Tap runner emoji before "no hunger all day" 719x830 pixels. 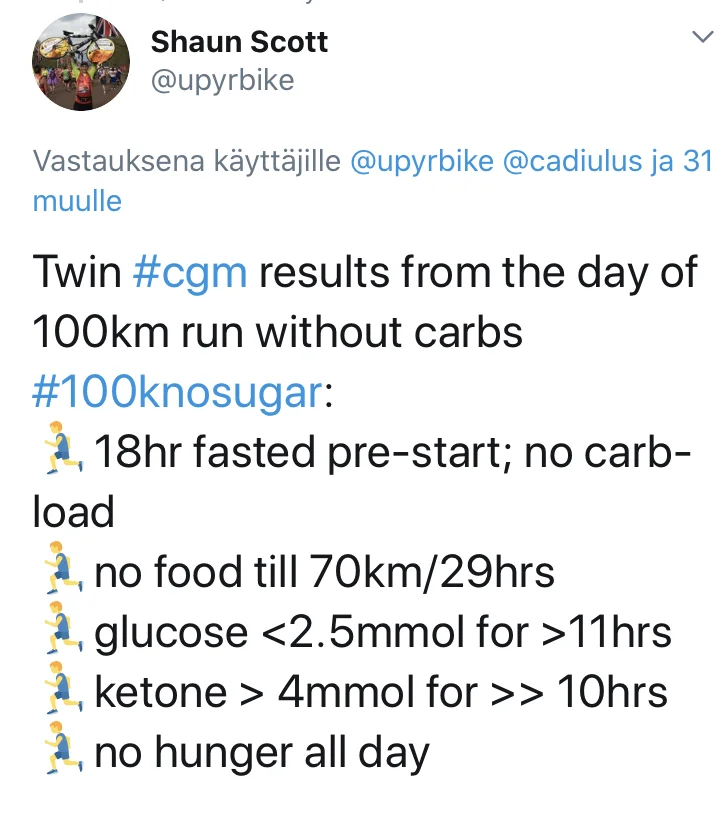coord(58,752)
